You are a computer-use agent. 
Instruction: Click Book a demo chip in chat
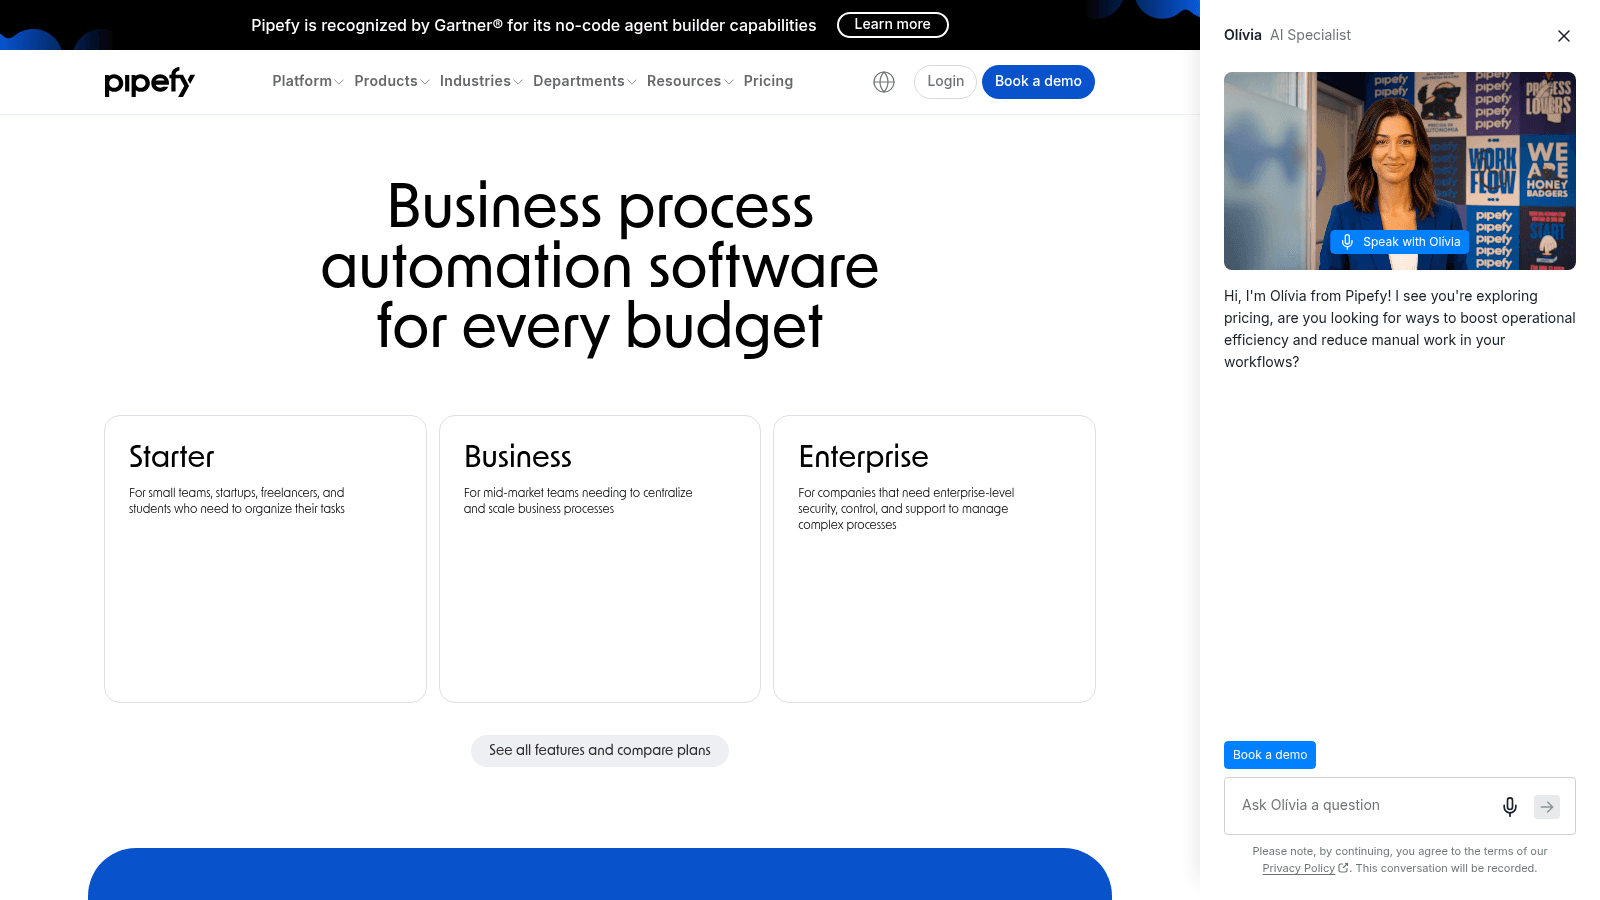[1270, 755]
